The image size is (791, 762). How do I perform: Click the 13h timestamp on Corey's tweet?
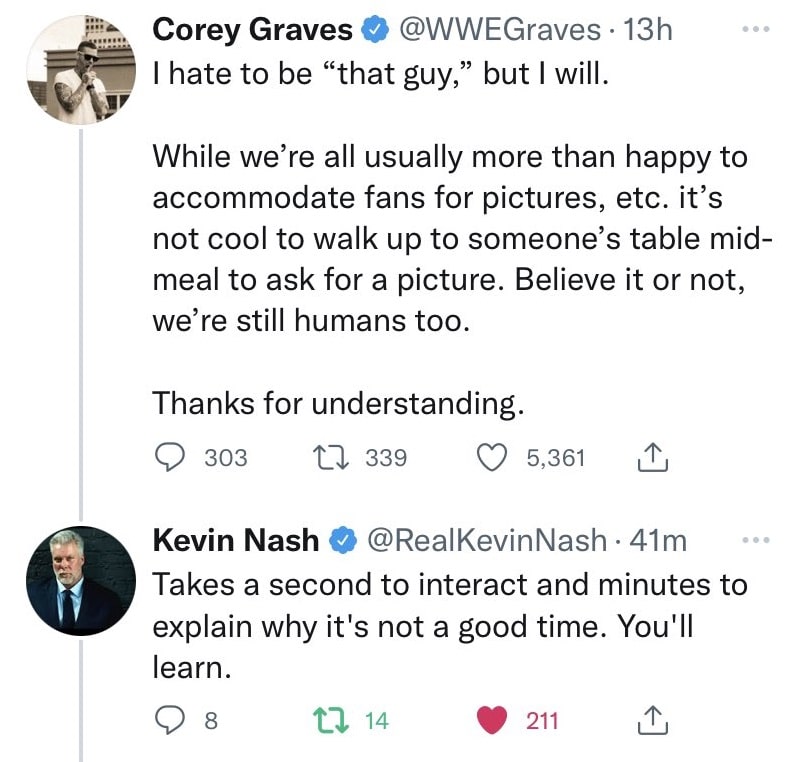pos(647,31)
